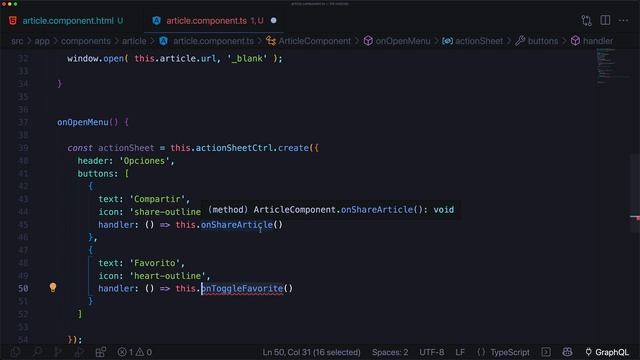Screen dimensions: 640x360
Task: Click the lightbulb quick fix on line 50
Action: [x=53, y=287]
